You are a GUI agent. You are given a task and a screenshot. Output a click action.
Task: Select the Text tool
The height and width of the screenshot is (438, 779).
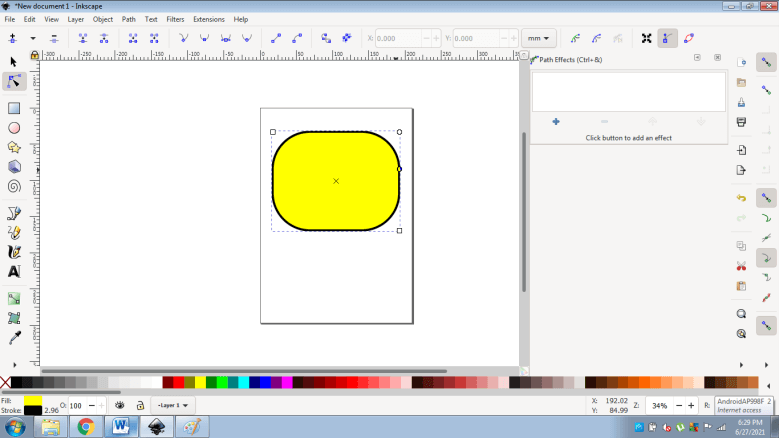click(x=14, y=272)
